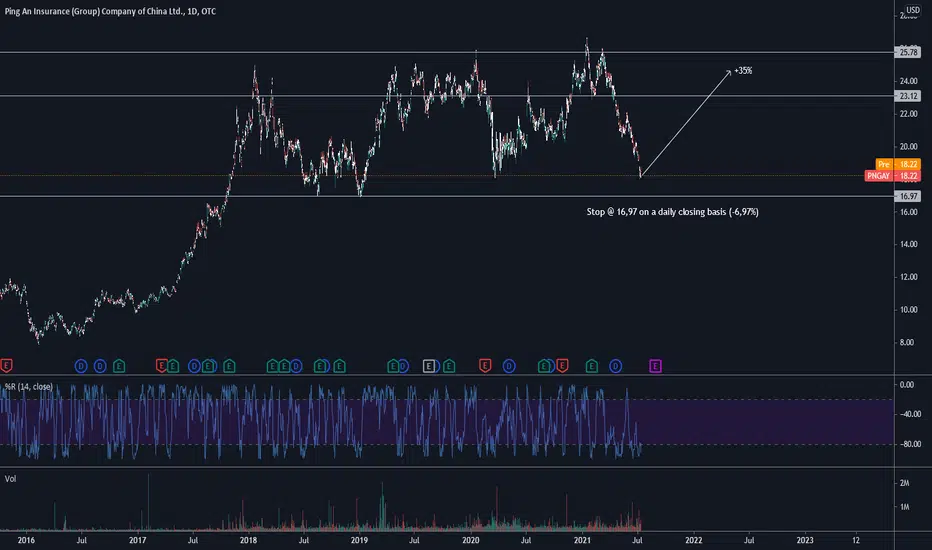Click the 22.00 price scale value
The height and width of the screenshot is (550, 932).
[908, 114]
